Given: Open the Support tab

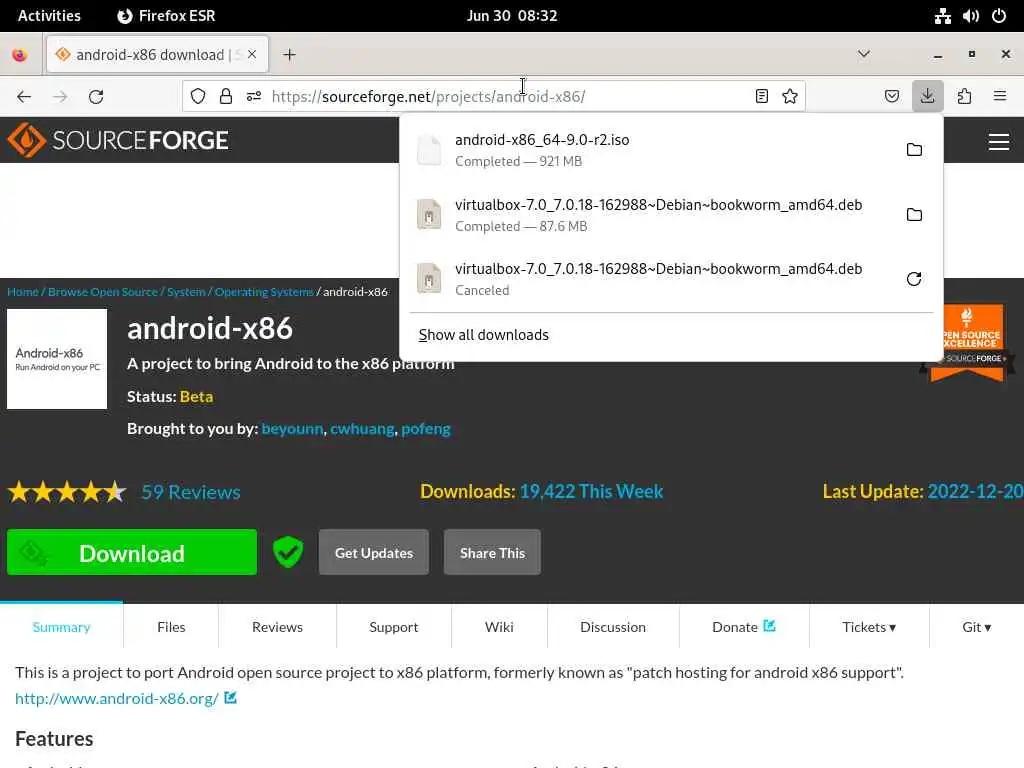Looking at the screenshot, I should tap(394, 627).
